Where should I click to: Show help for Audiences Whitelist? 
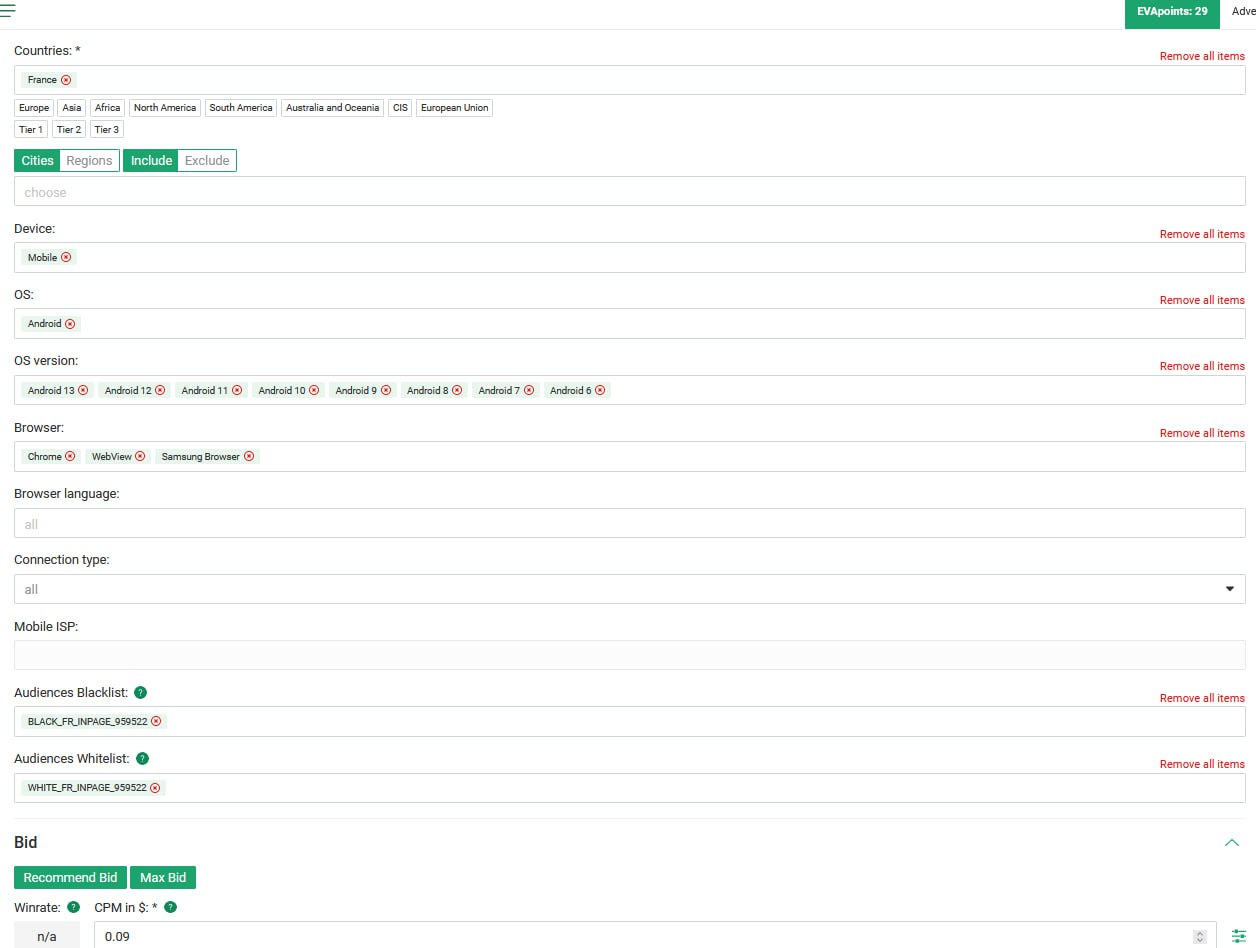point(142,758)
